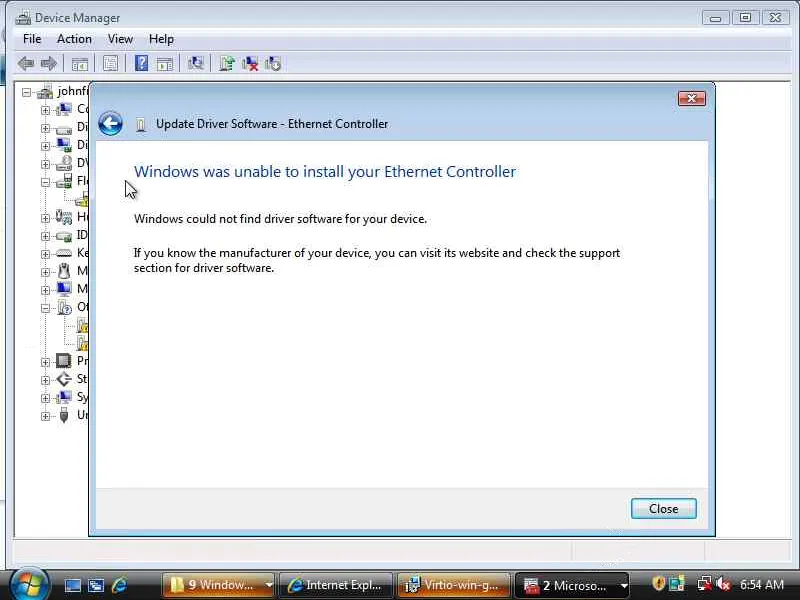Click the blue Help question-mark toolbar icon
800x600 pixels.
(x=141, y=63)
